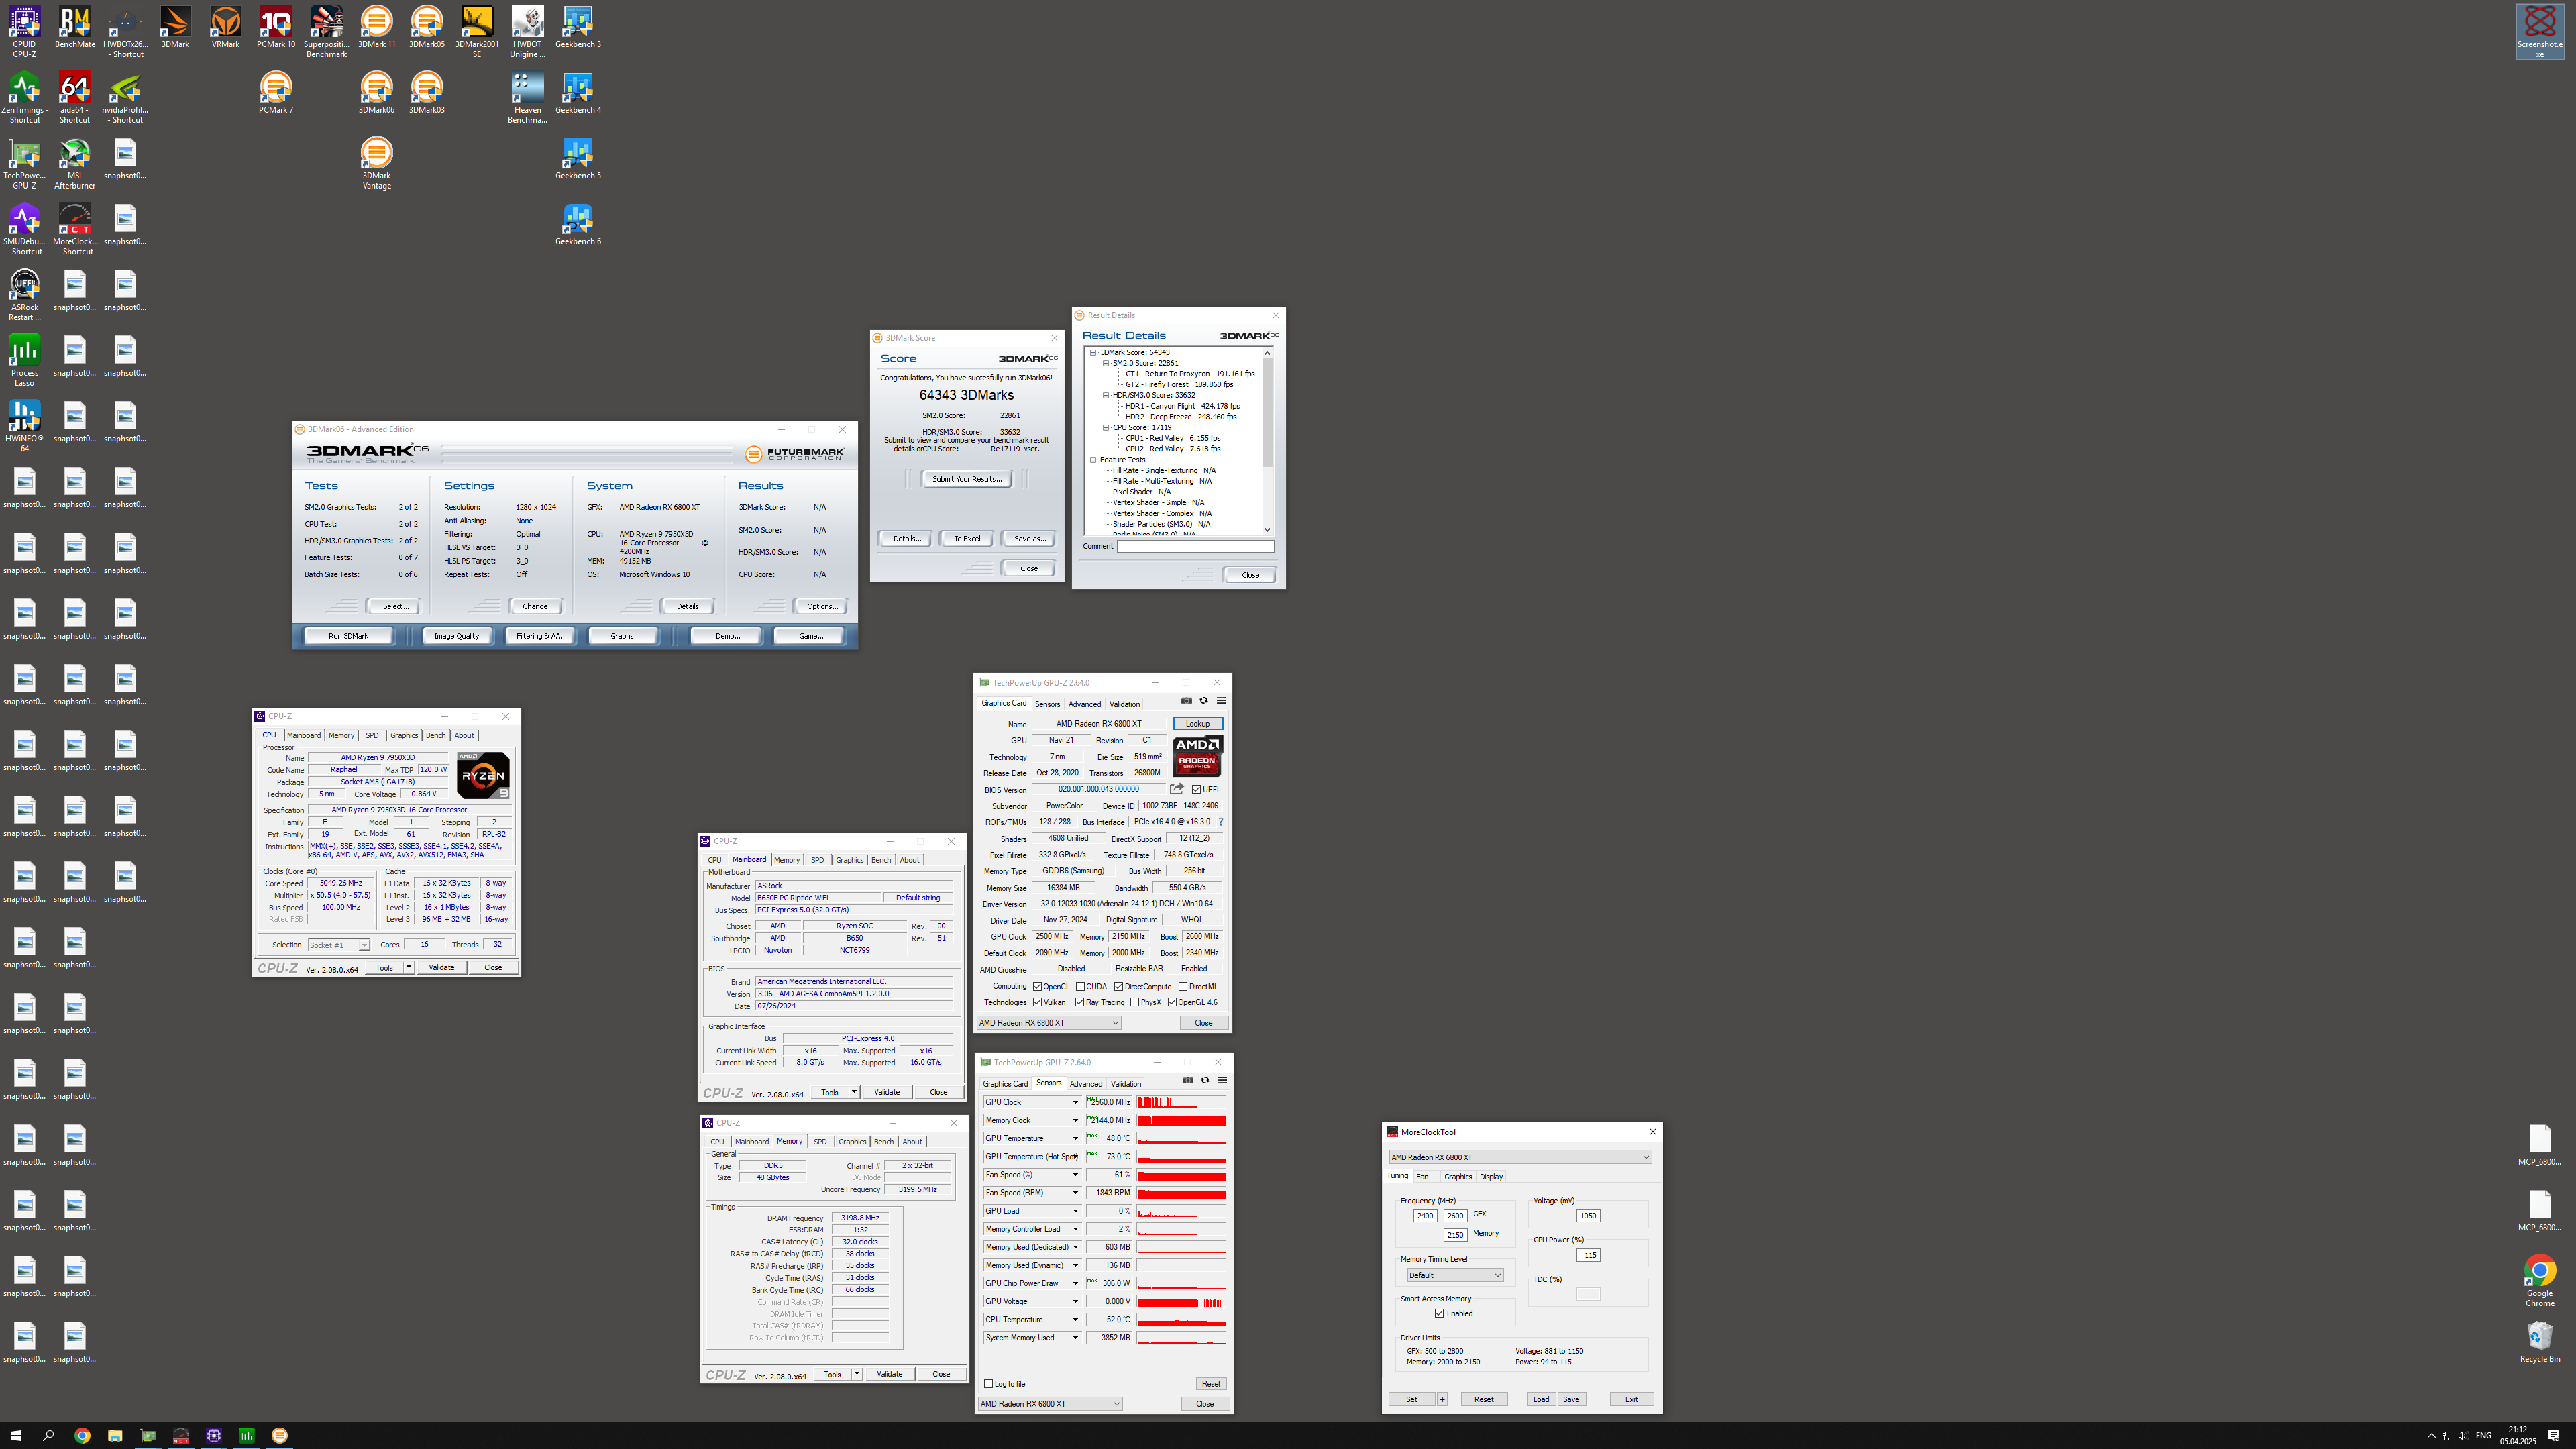Image resolution: width=2576 pixels, height=1449 pixels.
Task: Open Memory Timing Level dropdown in MoreClockTool
Action: [1454, 1275]
